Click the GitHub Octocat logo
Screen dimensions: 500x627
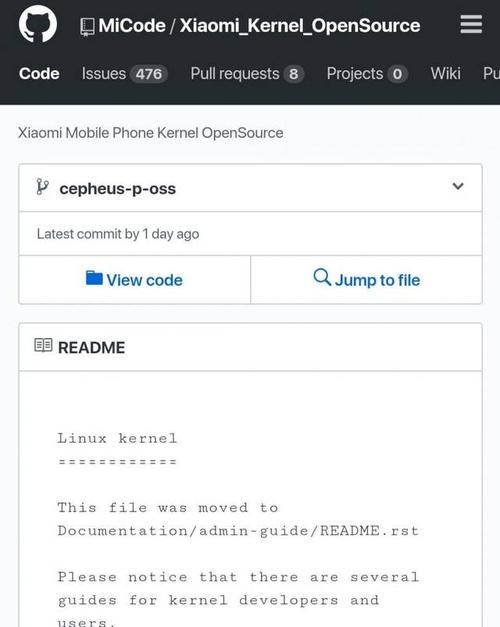[x=38, y=24]
